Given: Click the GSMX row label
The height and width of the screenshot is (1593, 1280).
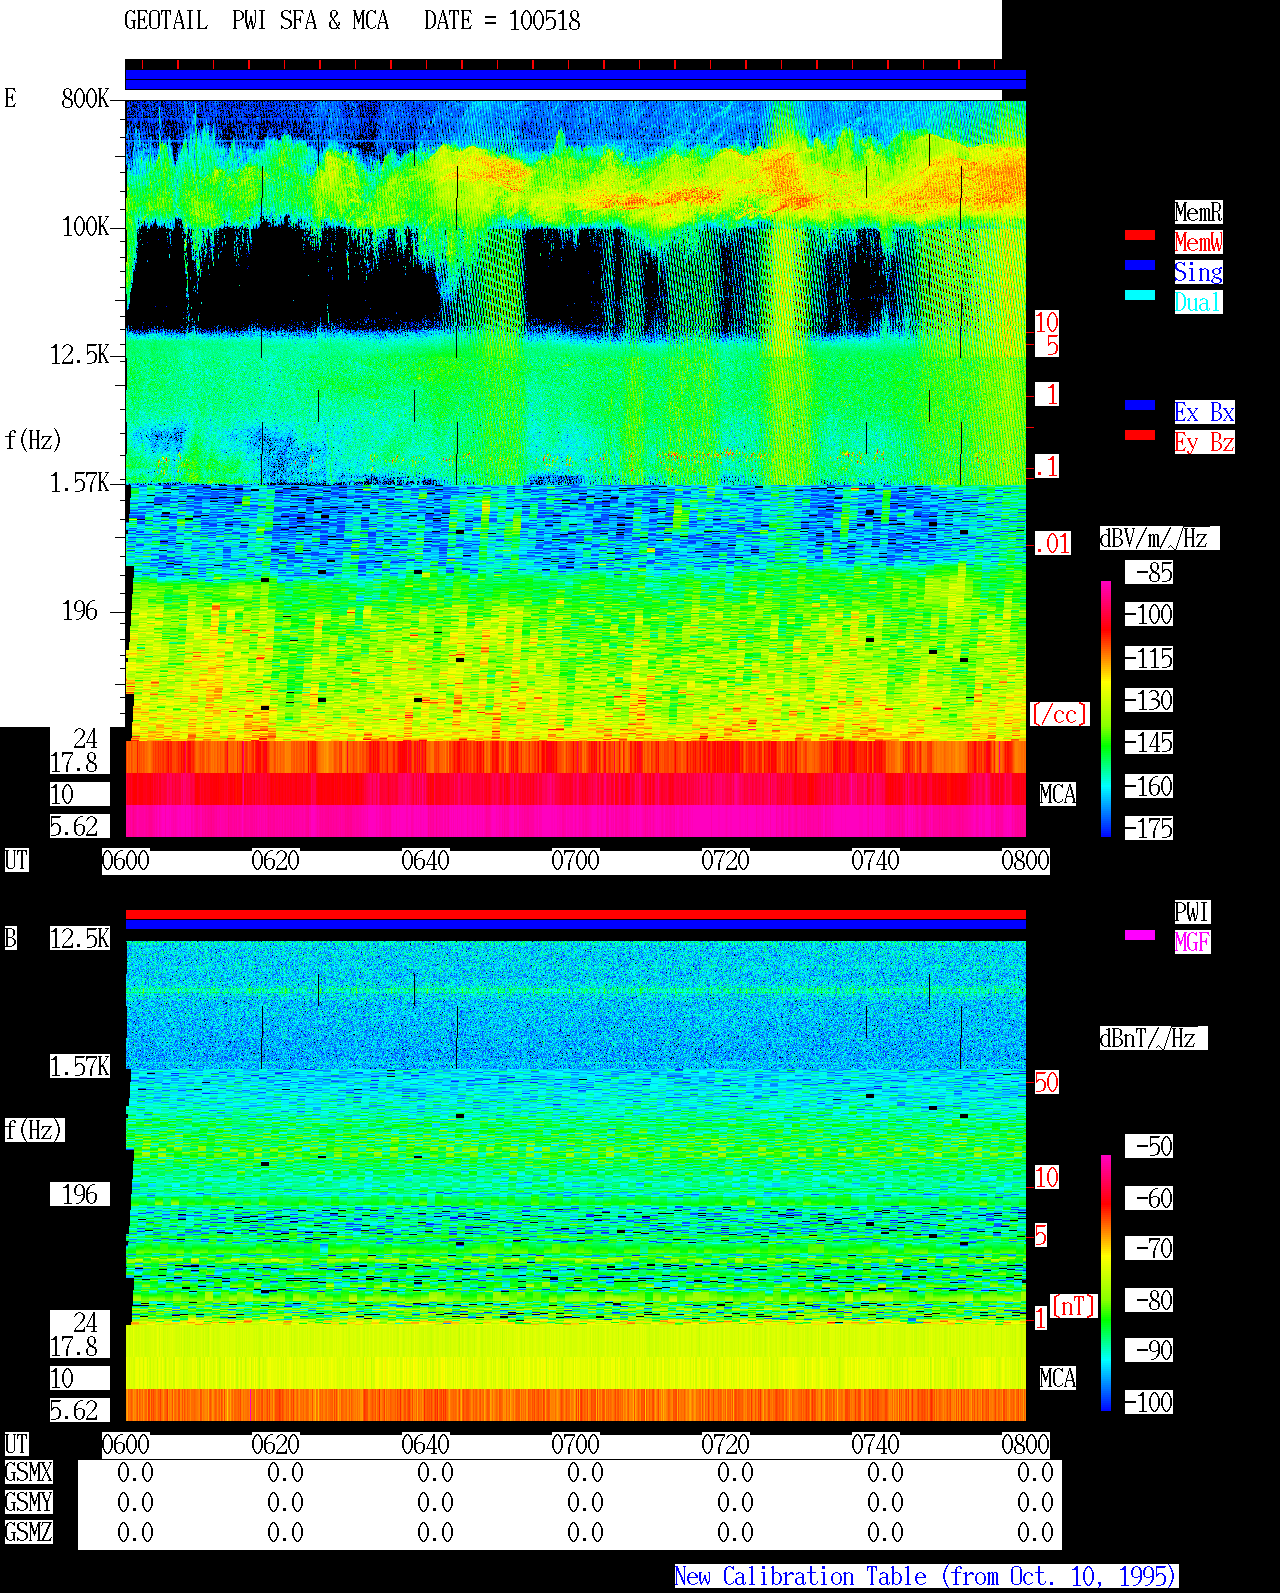Looking at the screenshot, I should 29,1473.
